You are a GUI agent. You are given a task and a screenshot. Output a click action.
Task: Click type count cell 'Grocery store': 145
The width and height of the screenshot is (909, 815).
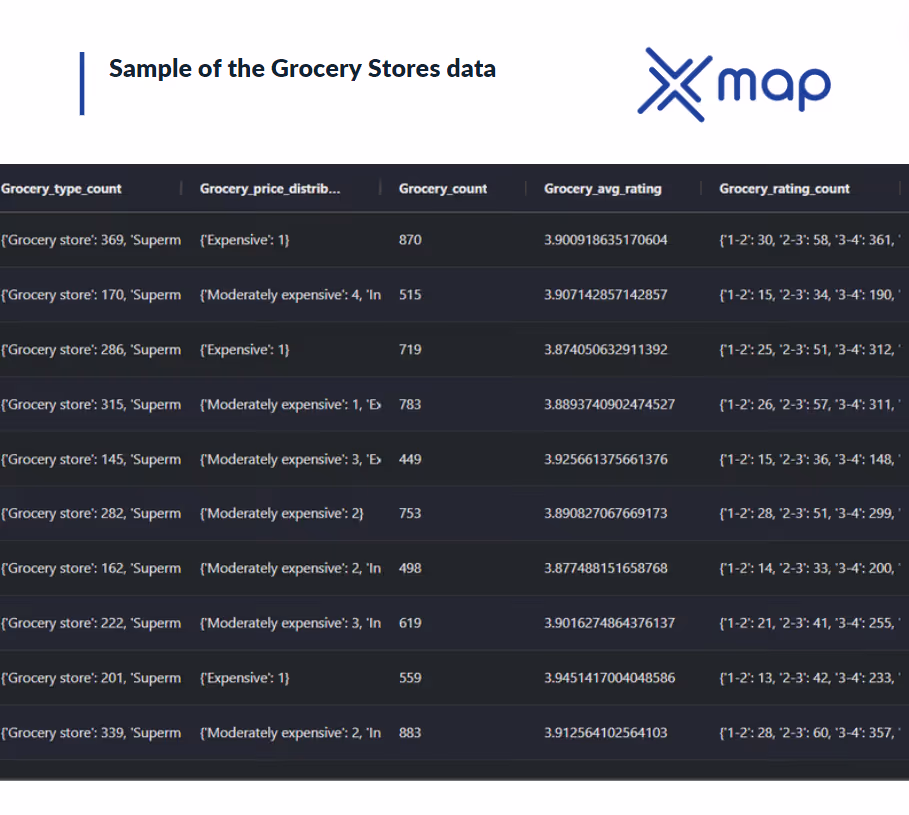point(91,459)
